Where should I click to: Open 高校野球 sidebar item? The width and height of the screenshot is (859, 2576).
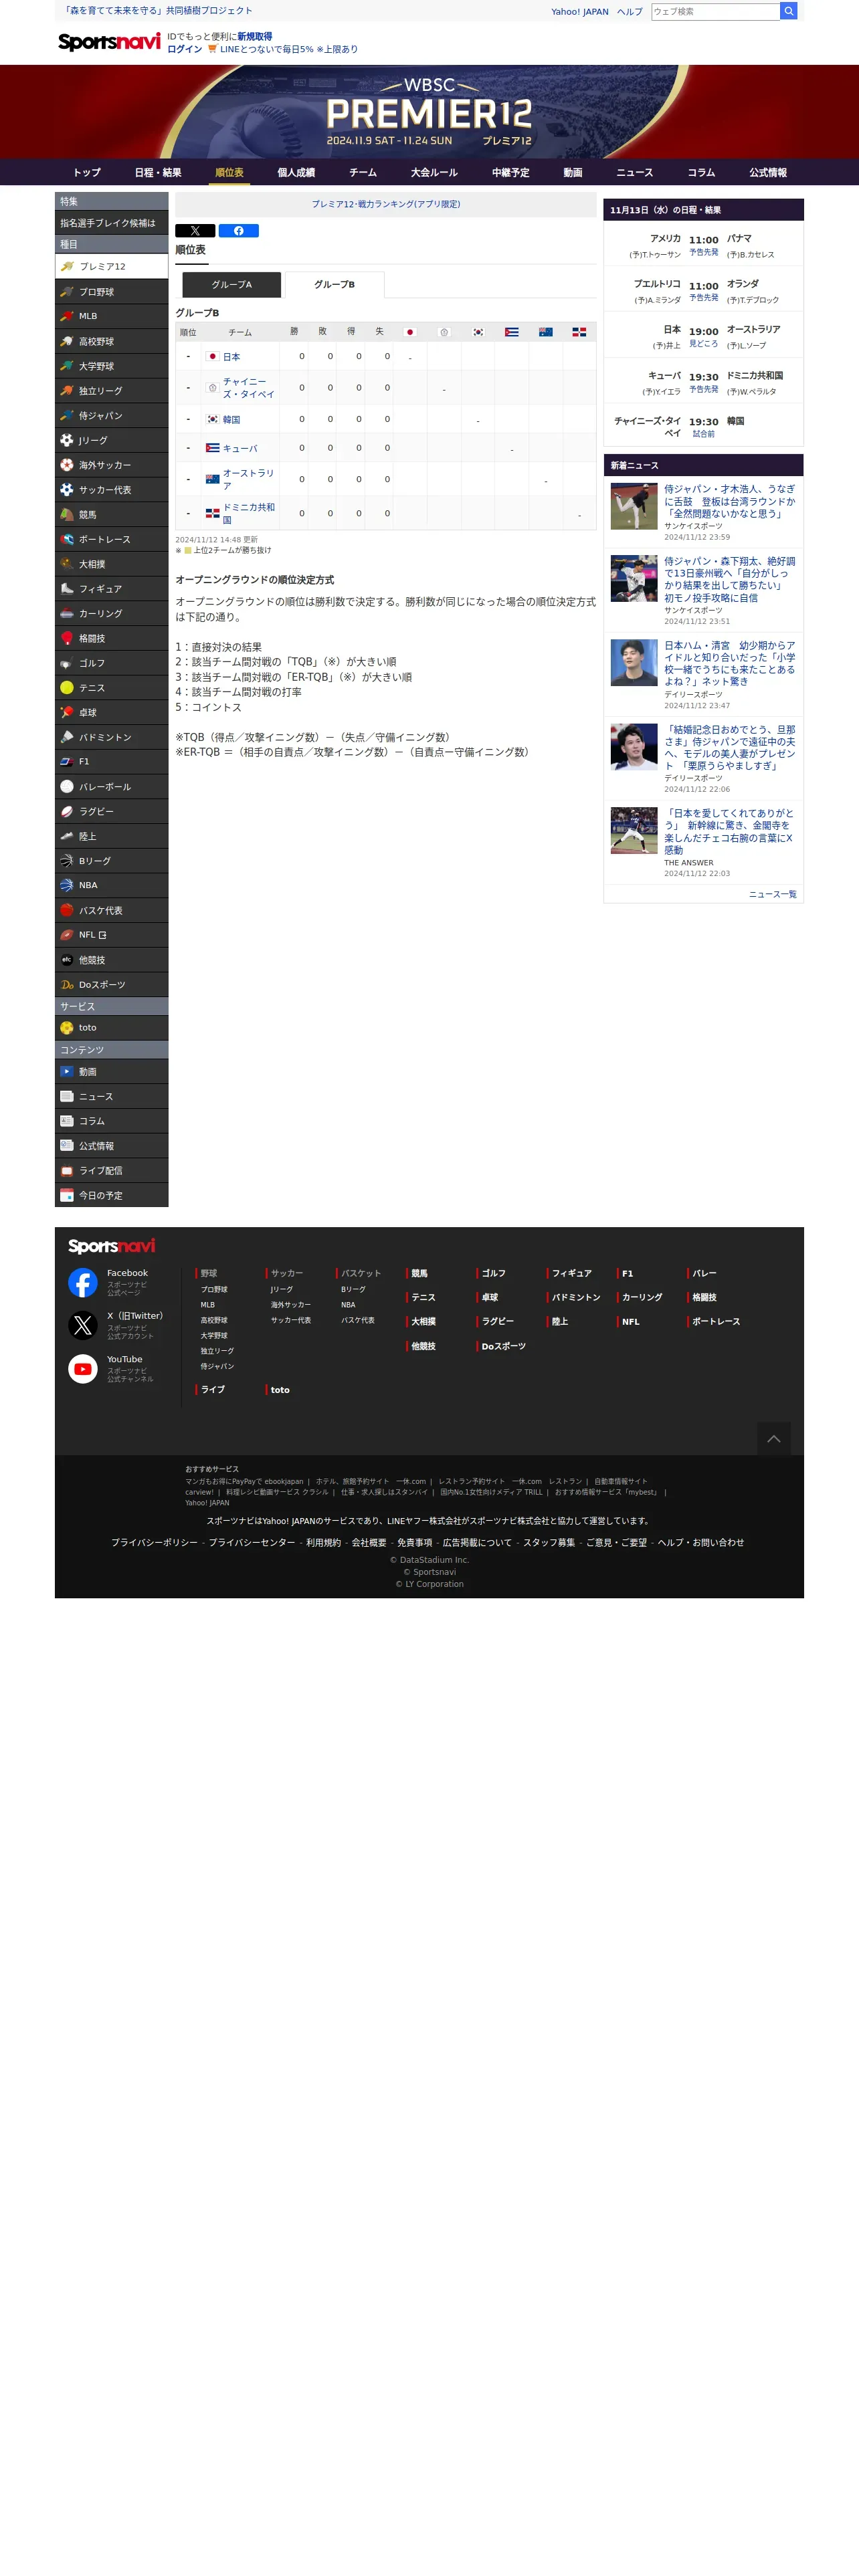tap(111, 341)
